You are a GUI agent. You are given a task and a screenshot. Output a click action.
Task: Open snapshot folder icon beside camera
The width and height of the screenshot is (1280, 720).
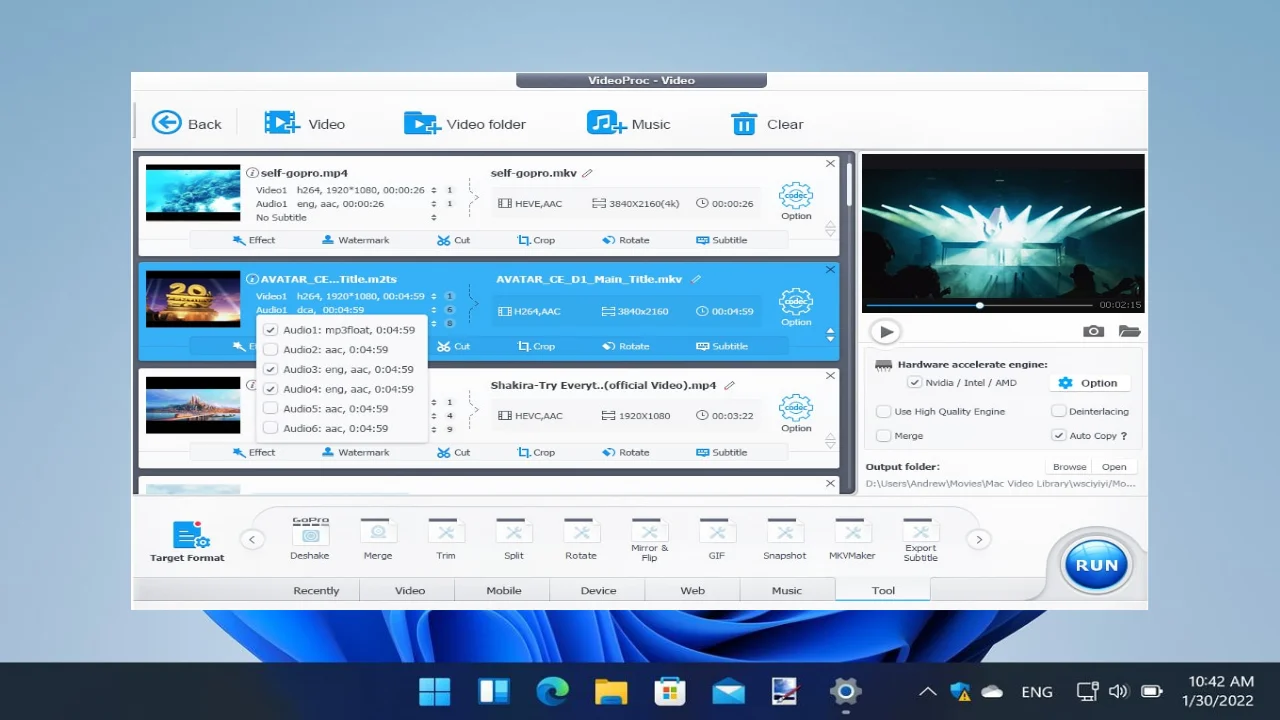pyautogui.click(x=1129, y=331)
